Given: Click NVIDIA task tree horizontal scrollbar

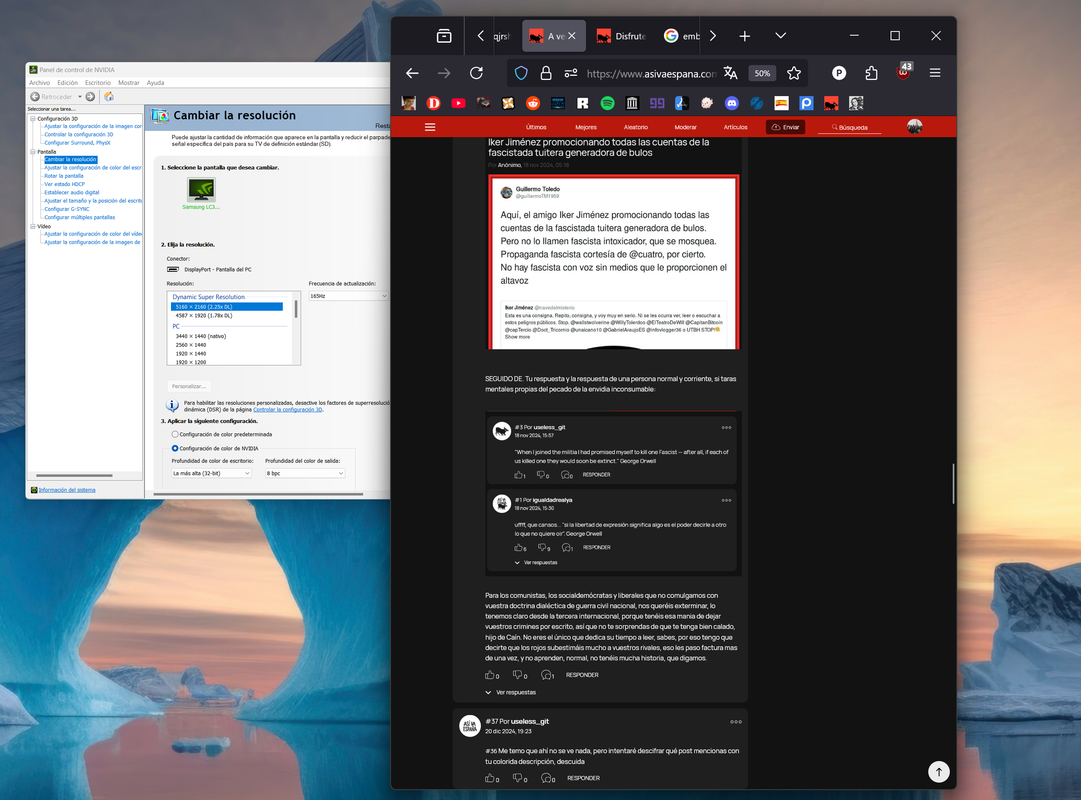Looking at the screenshot, I should click(74, 475).
